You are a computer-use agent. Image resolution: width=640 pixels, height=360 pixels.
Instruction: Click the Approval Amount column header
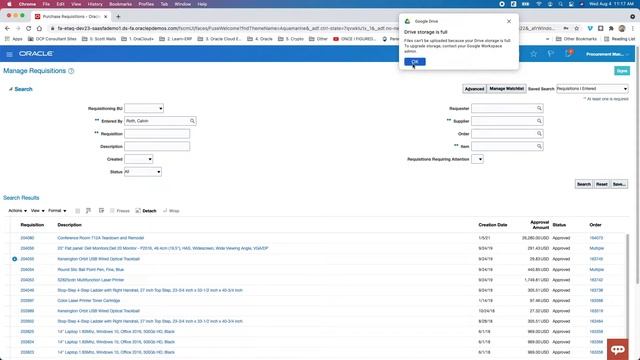pos(539,224)
